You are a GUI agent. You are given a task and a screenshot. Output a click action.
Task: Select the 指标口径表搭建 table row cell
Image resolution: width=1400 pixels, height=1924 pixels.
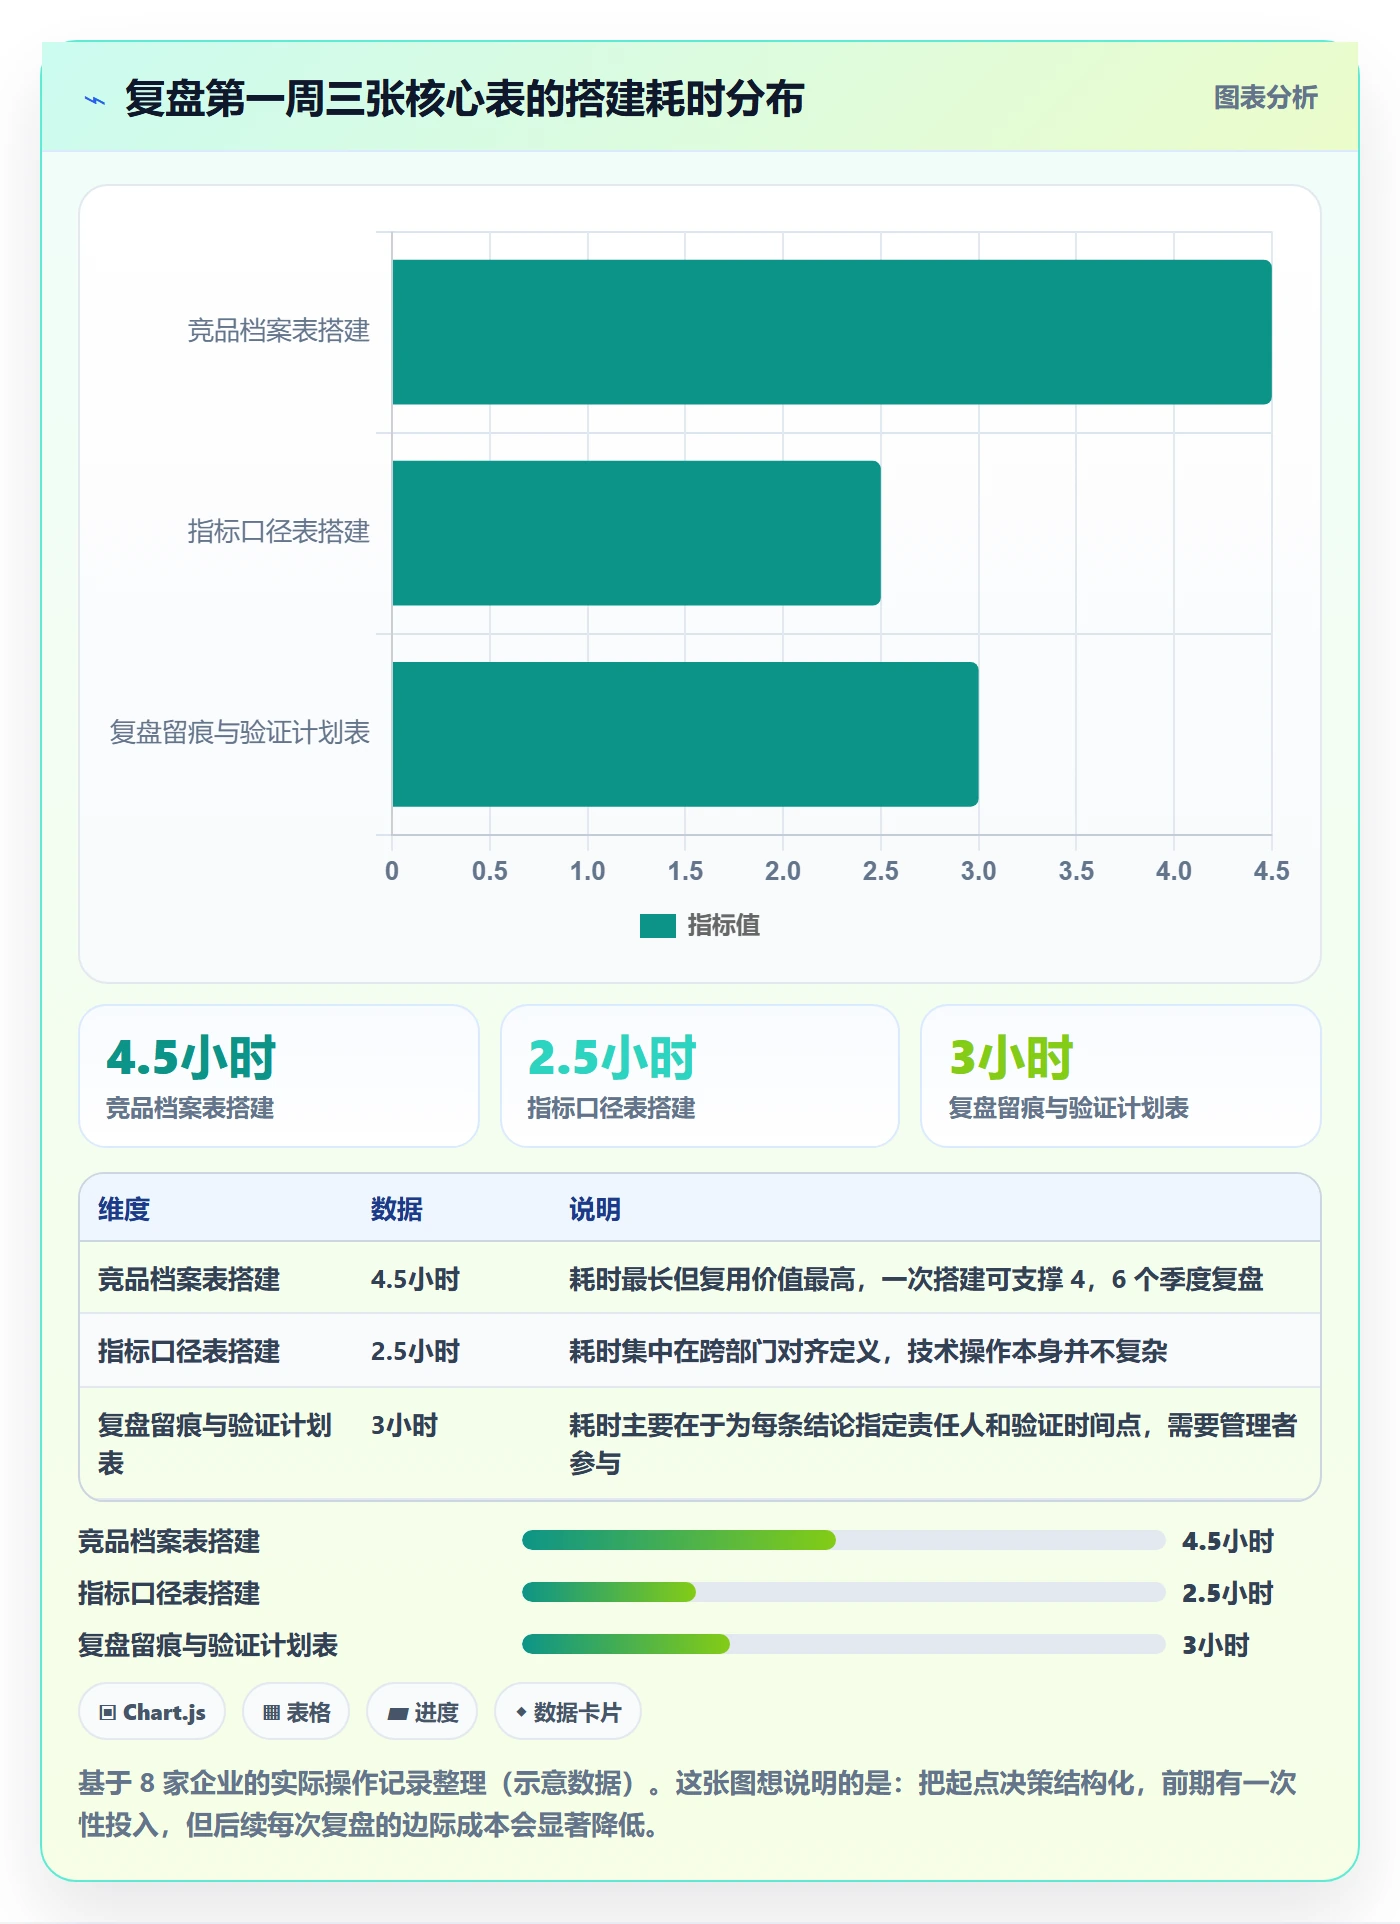point(189,1351)
